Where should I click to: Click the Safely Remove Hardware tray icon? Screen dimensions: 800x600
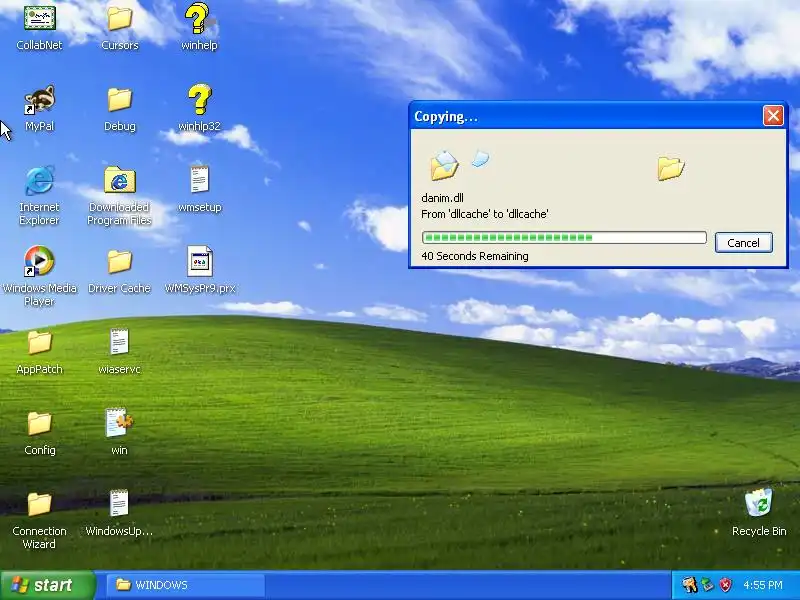(x=708, y=585)
